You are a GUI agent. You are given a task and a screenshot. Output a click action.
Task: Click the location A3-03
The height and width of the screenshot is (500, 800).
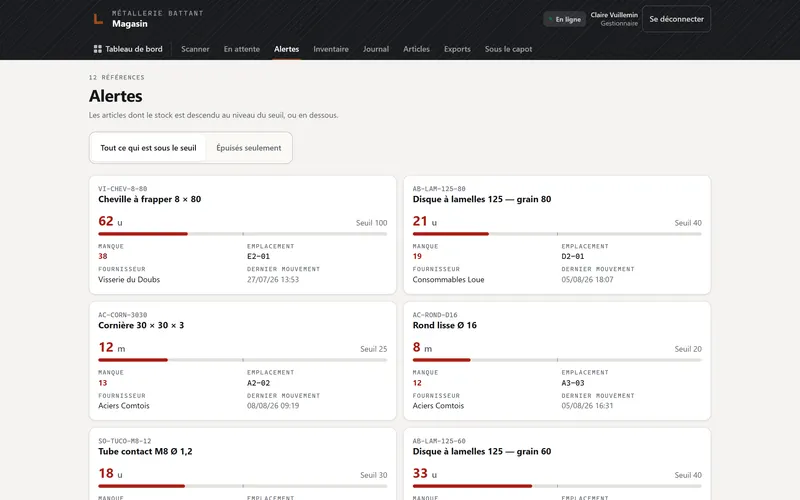(x=572, y=383)
